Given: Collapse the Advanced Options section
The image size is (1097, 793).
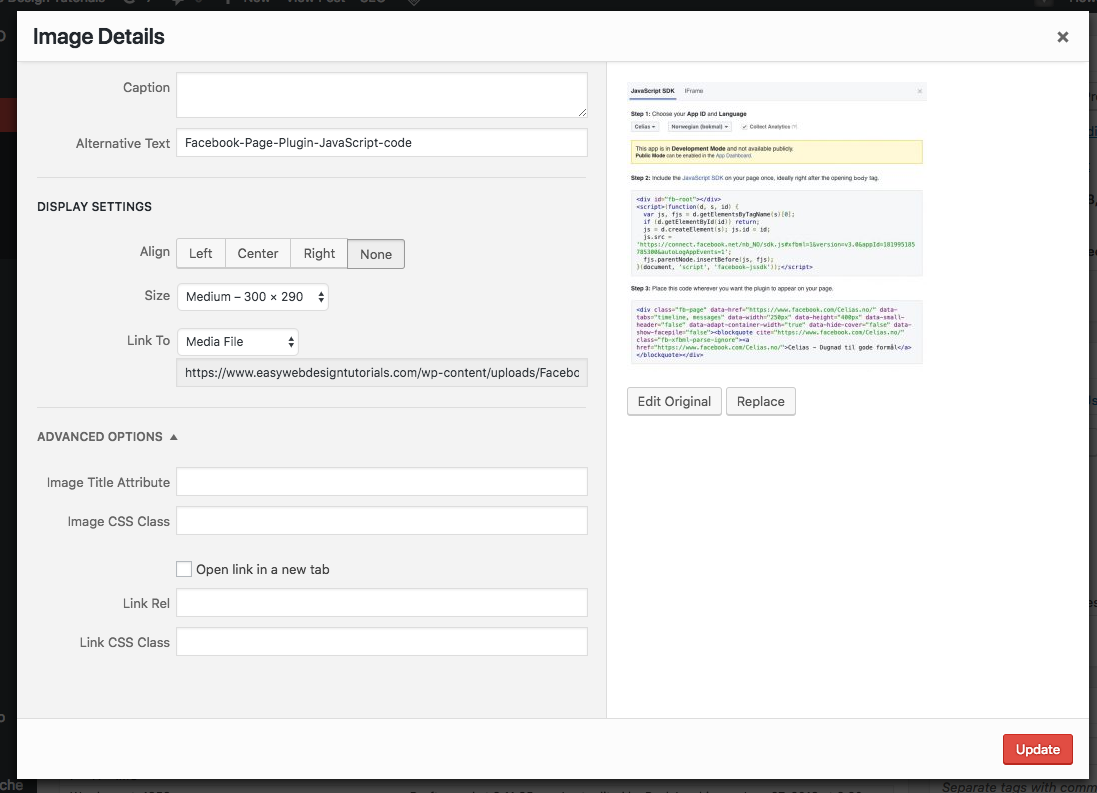Looking at the screenshot, I should click(107, 437).
